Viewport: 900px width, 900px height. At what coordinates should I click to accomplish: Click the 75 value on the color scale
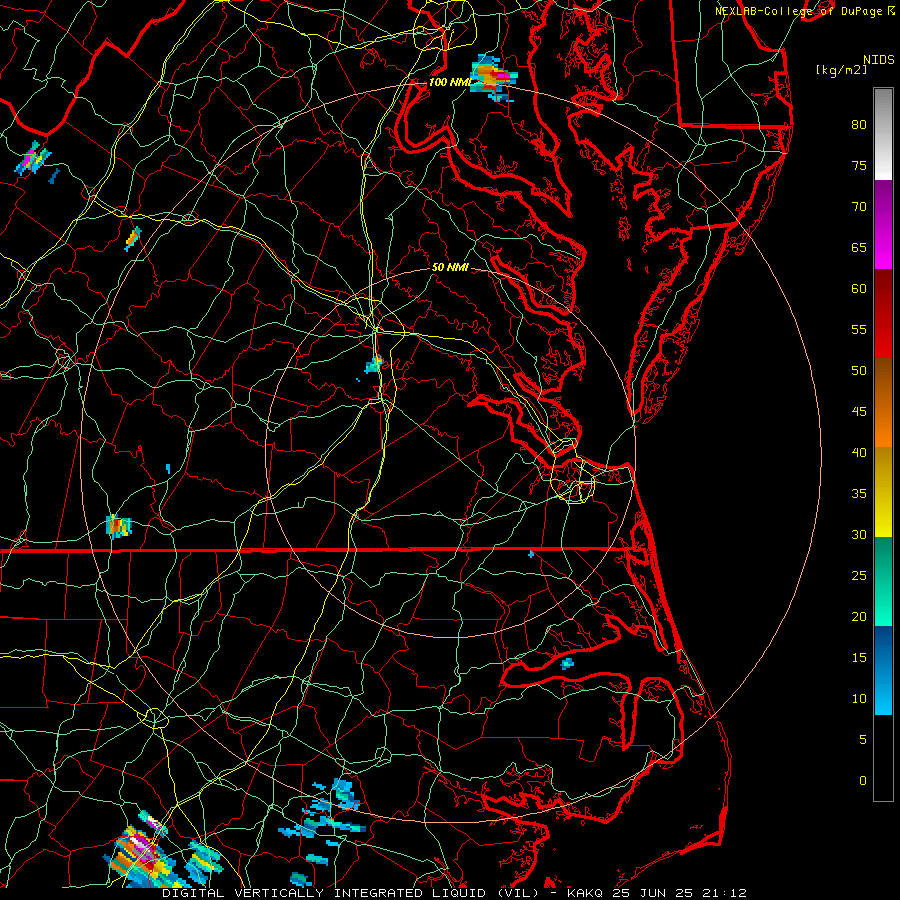pyautogui.click(x=859, y=165)
